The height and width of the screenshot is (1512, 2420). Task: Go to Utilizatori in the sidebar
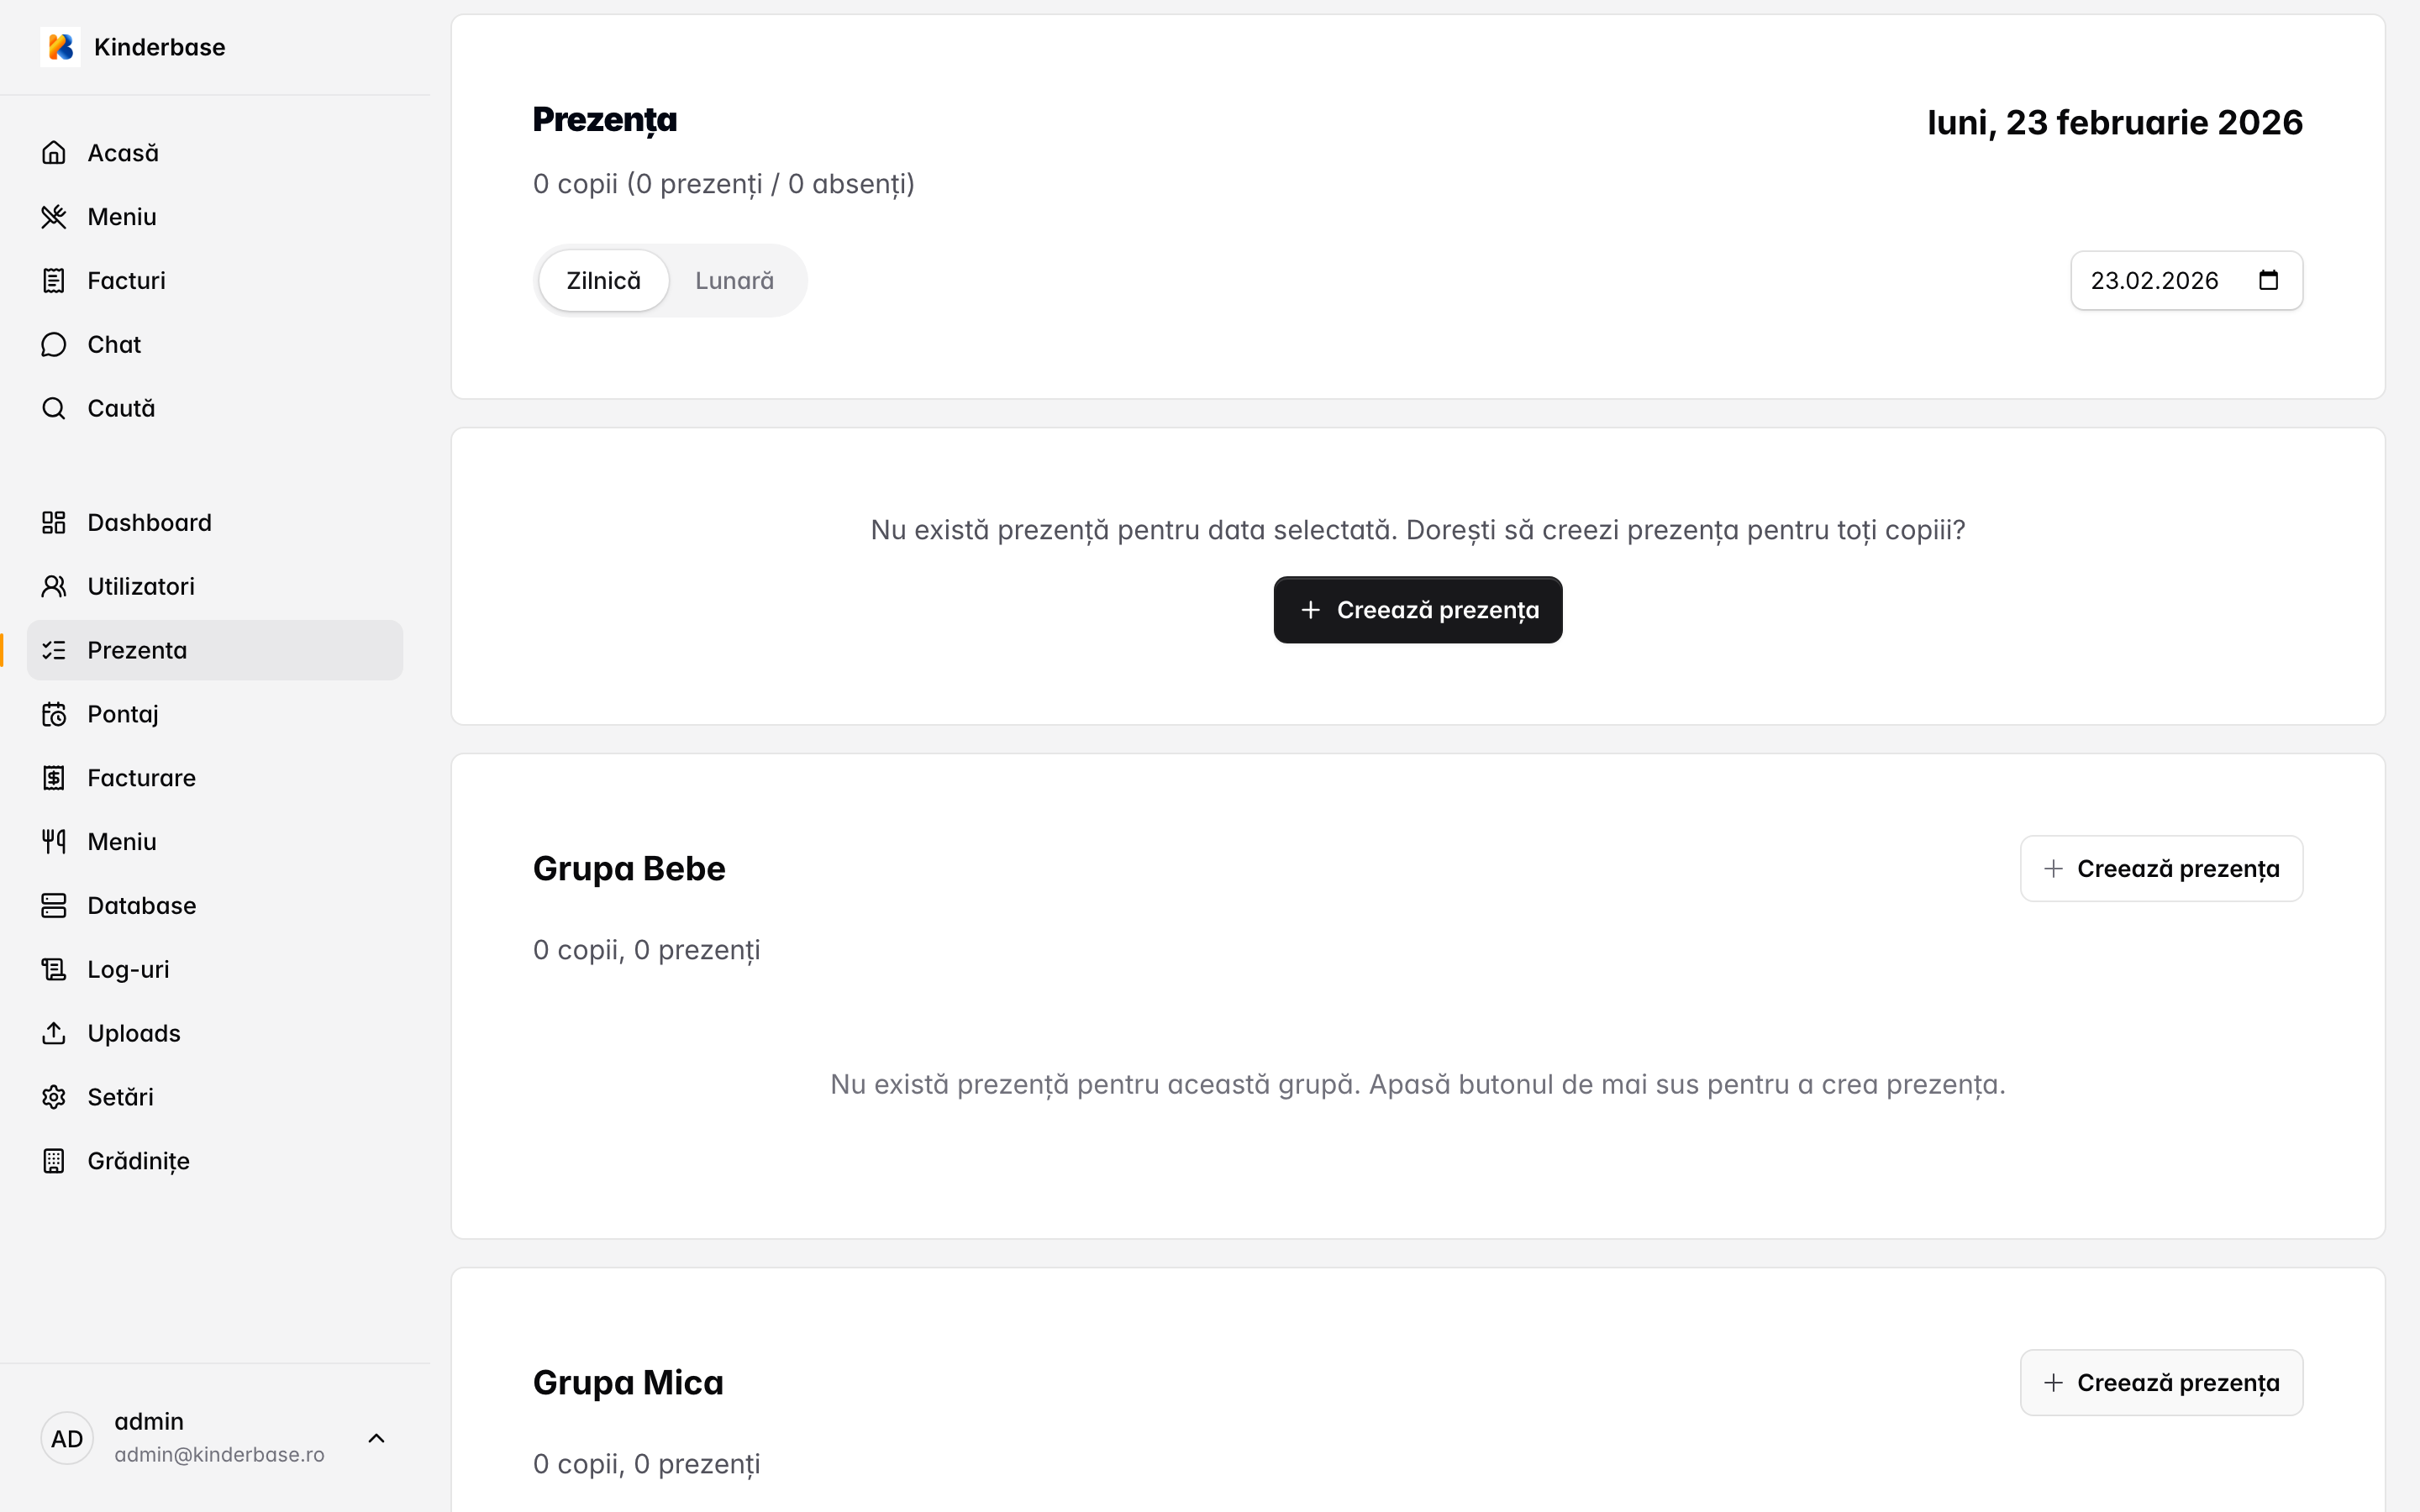141,587
